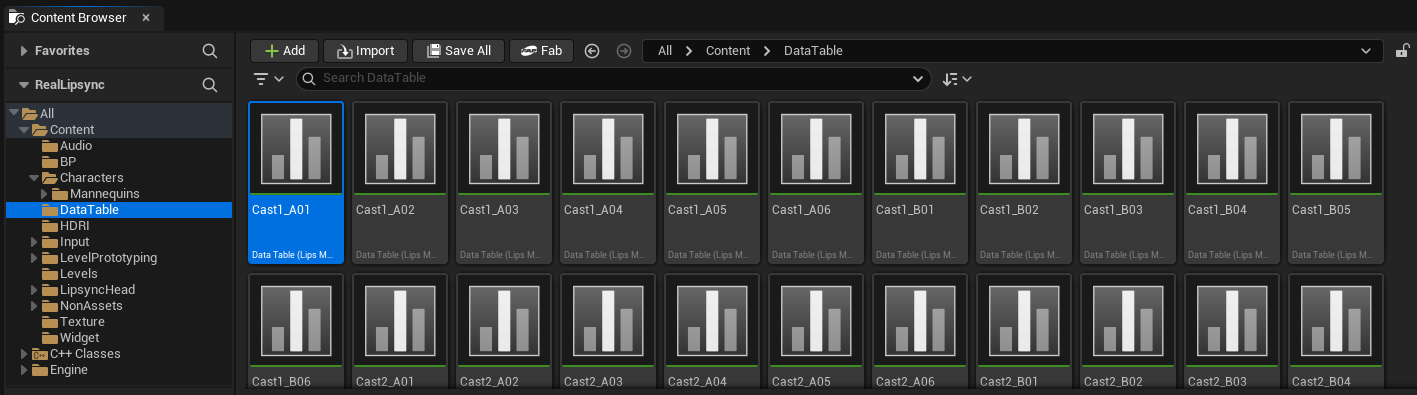Open the sort options menu
Screen dimensions: 1417x395
pyautogui.click(x=957, y=79)
